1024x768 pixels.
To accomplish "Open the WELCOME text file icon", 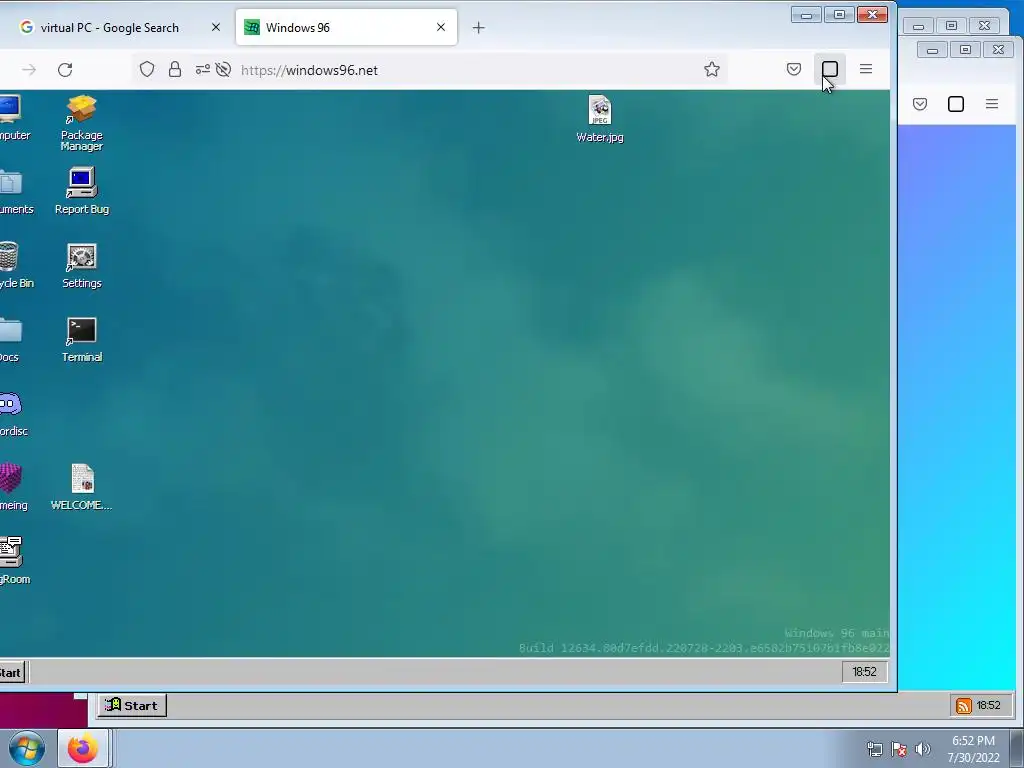I will pyautogui.click(x=82, y=487).
